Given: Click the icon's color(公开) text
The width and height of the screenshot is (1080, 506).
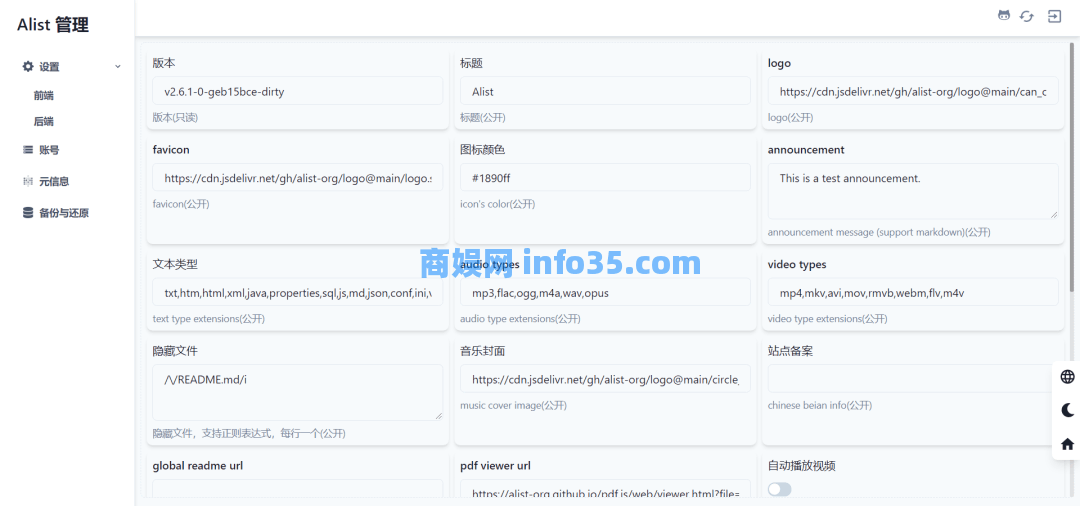Looking at the screenshot, I should (x=497, y=204).
